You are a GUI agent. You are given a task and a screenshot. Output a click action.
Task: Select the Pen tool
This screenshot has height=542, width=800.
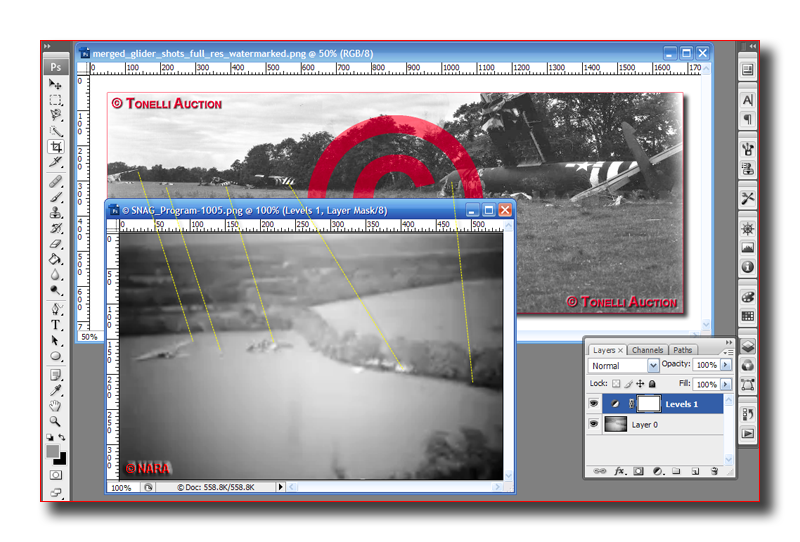click(56, 309)
